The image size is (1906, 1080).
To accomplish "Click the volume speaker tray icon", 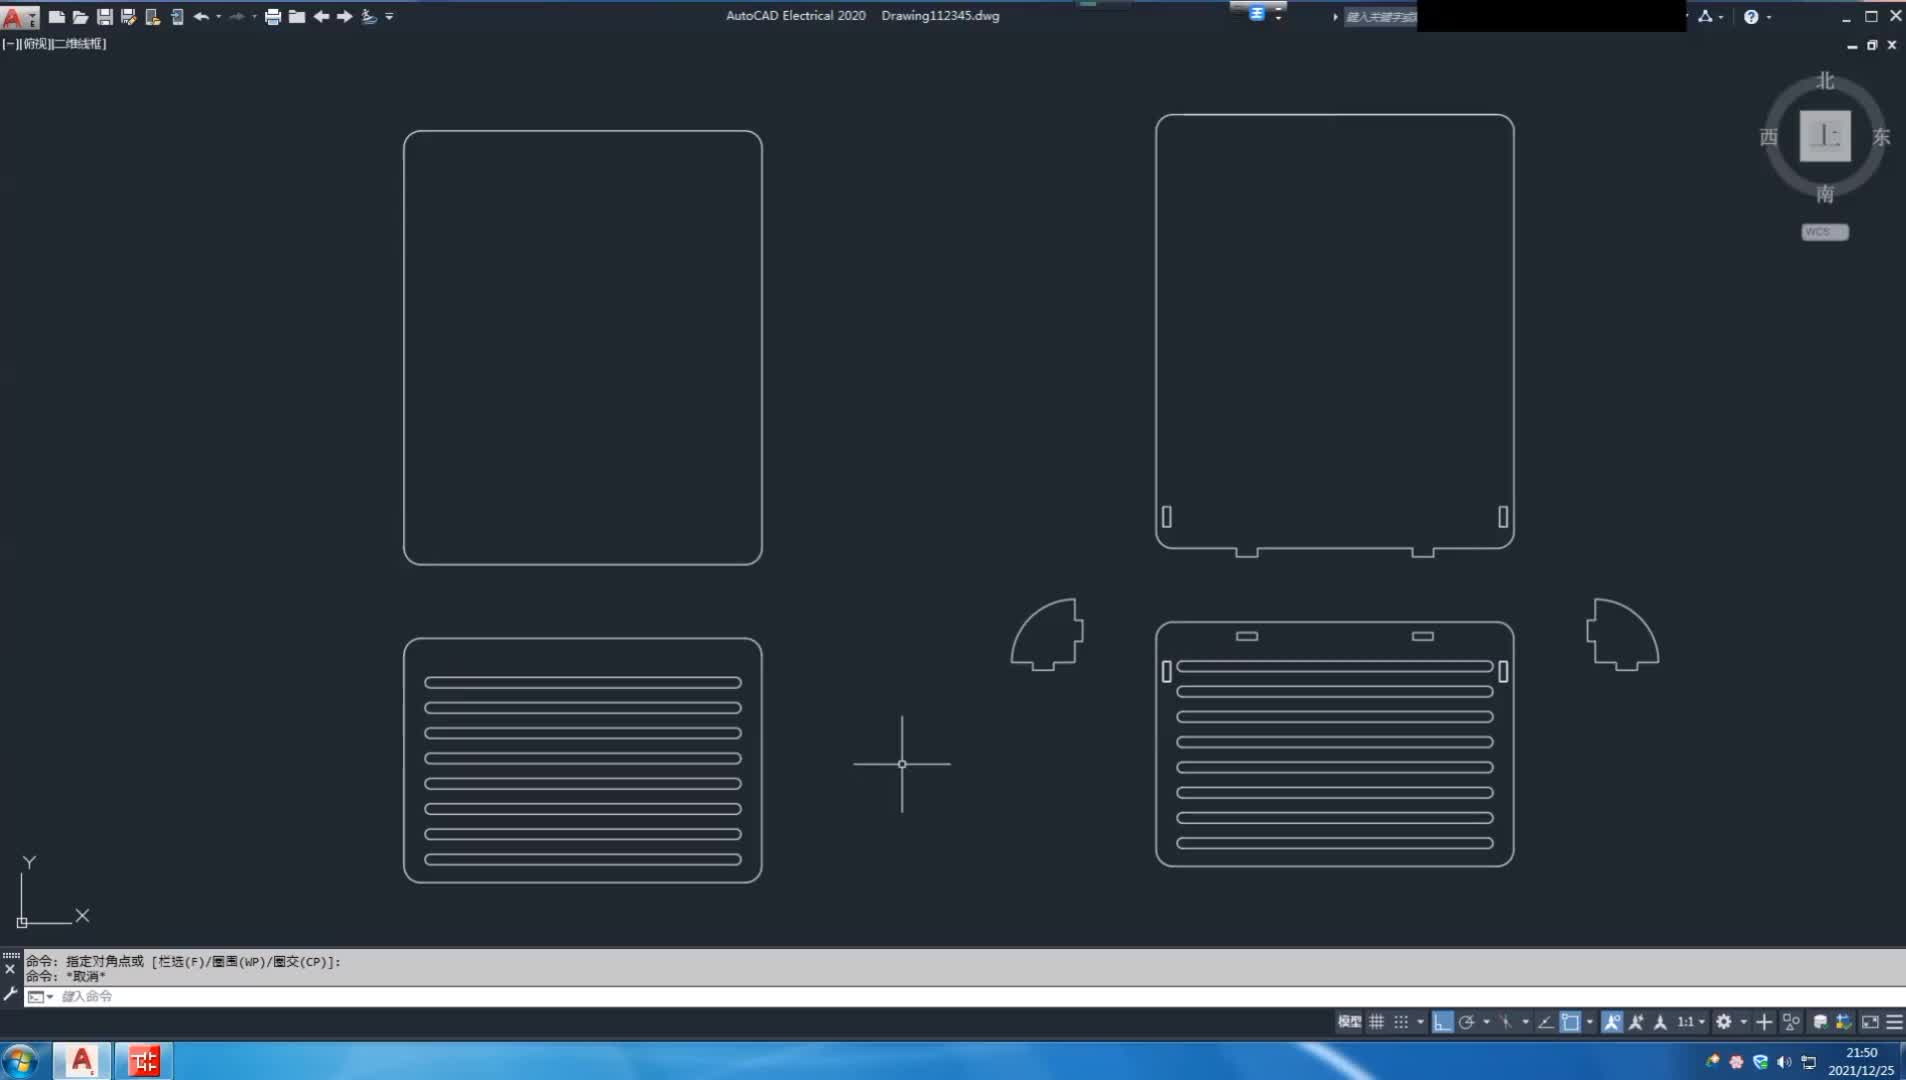I will (x=1785, y=1062).
